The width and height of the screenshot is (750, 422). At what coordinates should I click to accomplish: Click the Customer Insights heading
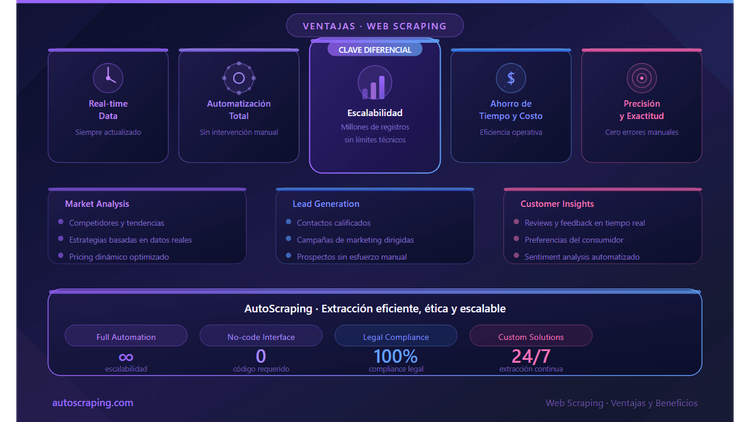click(x=557, y=204)
